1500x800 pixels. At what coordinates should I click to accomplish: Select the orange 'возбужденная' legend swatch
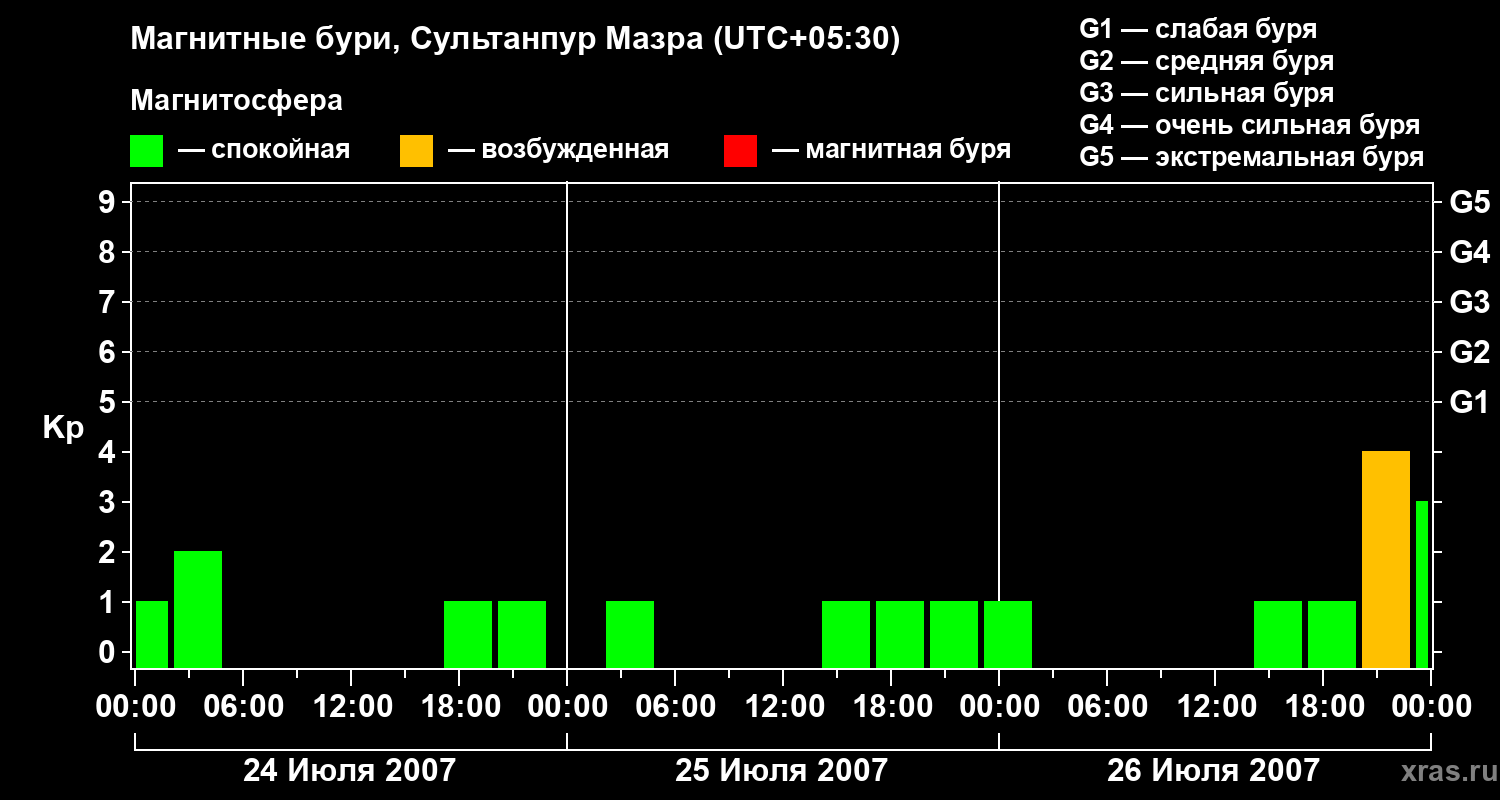coord(416,150)
